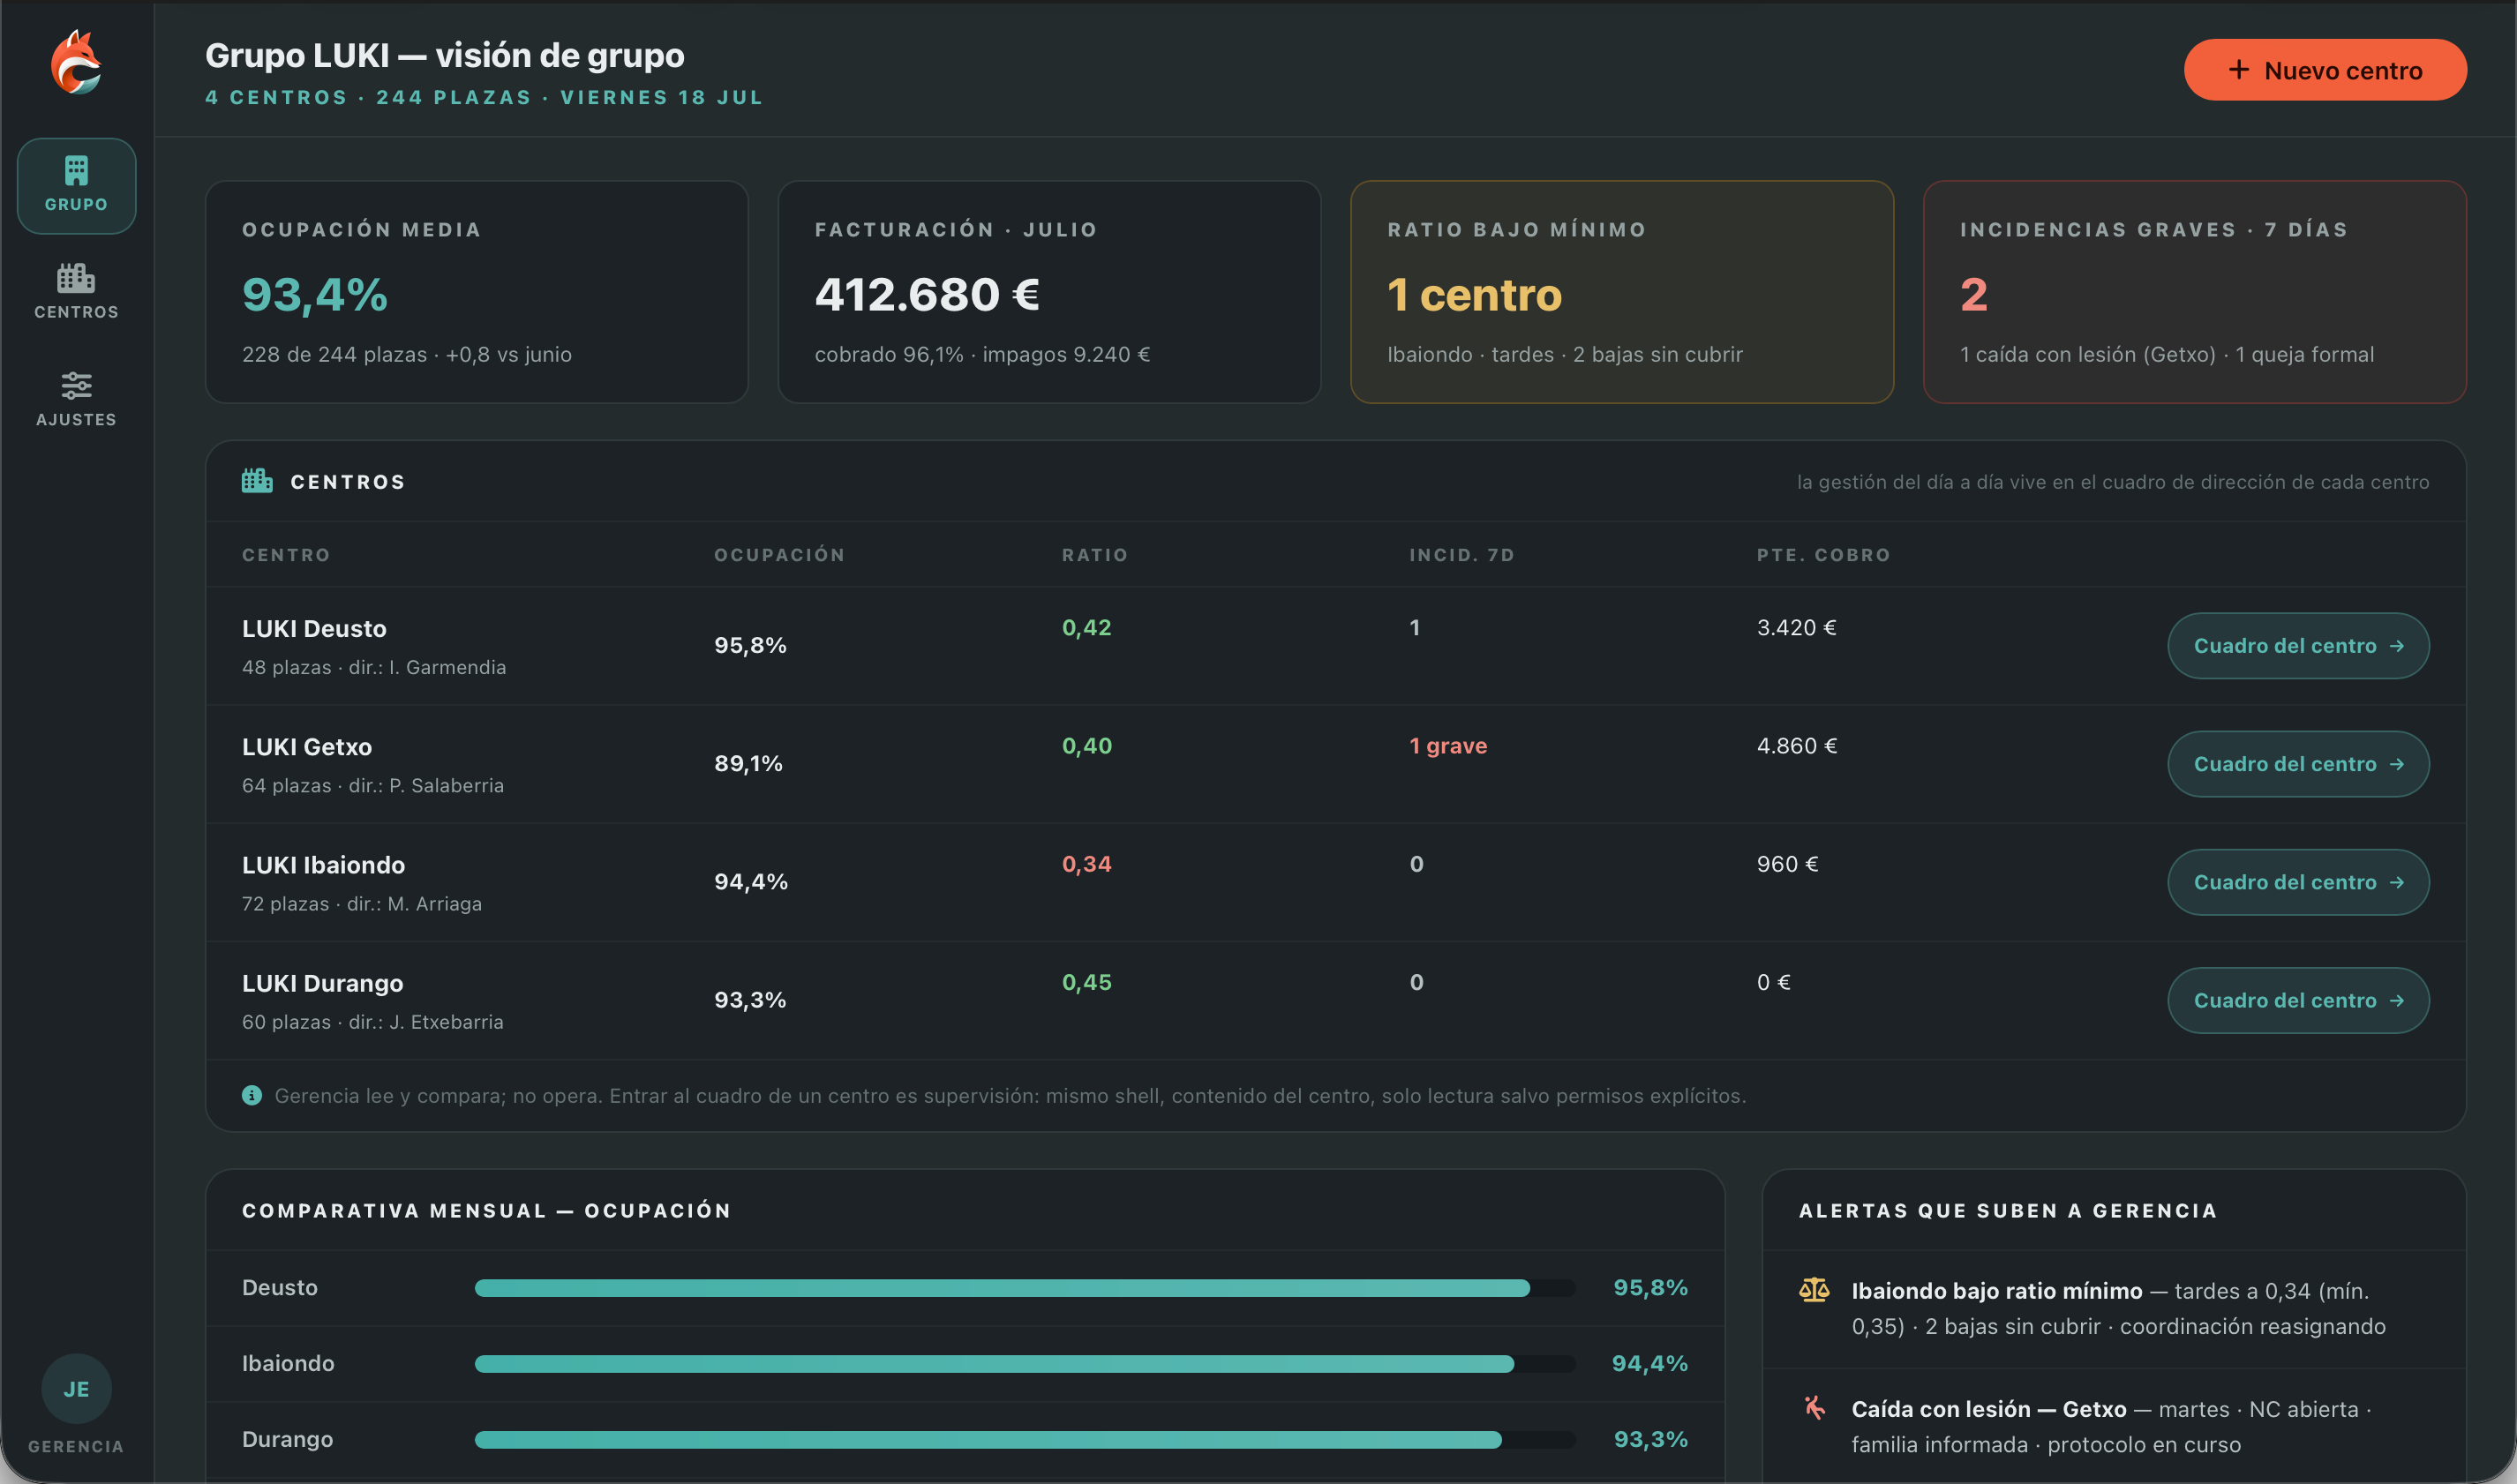Click the buildings icon beside Centros heading
Screen dimensions: 2517x1484
point(257,481)
